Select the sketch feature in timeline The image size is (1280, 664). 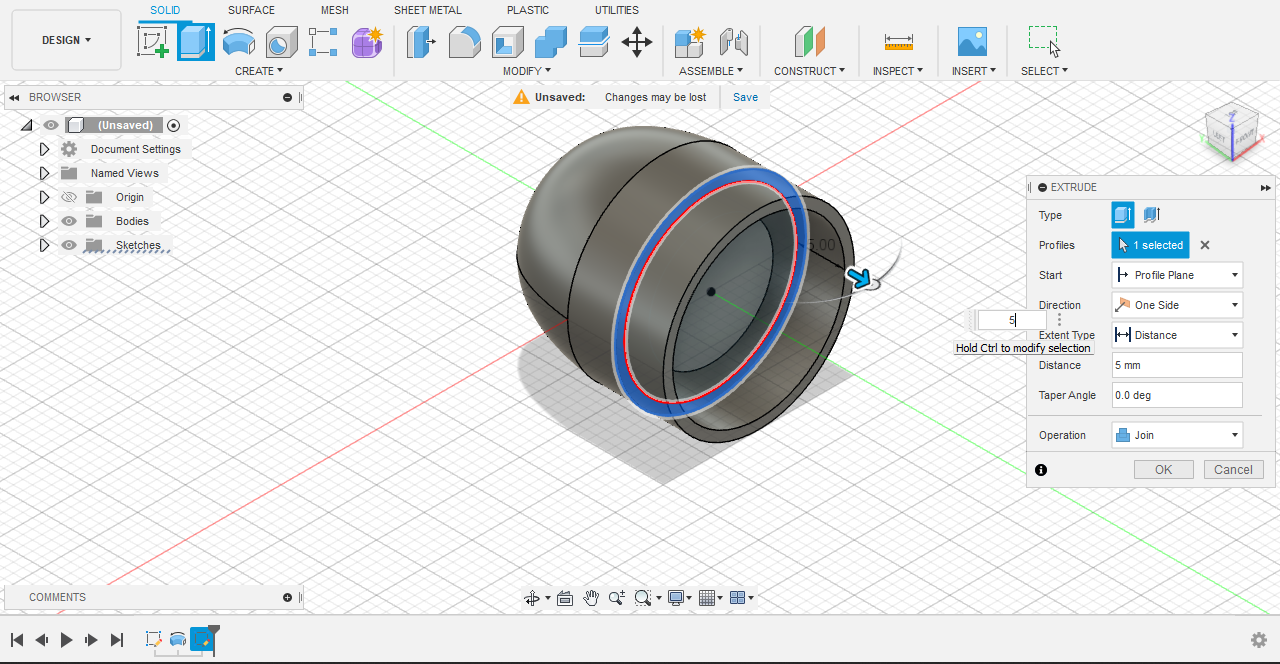coord(154,640)
